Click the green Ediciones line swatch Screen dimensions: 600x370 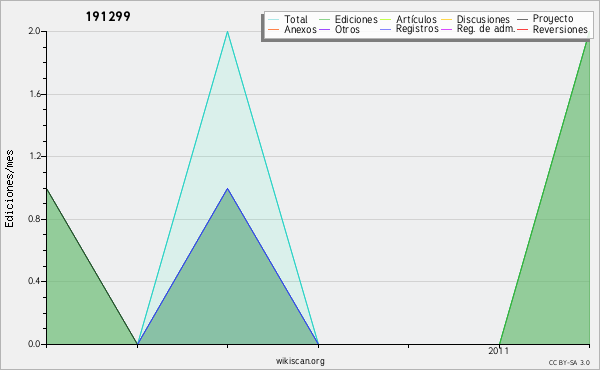(324, 20)
